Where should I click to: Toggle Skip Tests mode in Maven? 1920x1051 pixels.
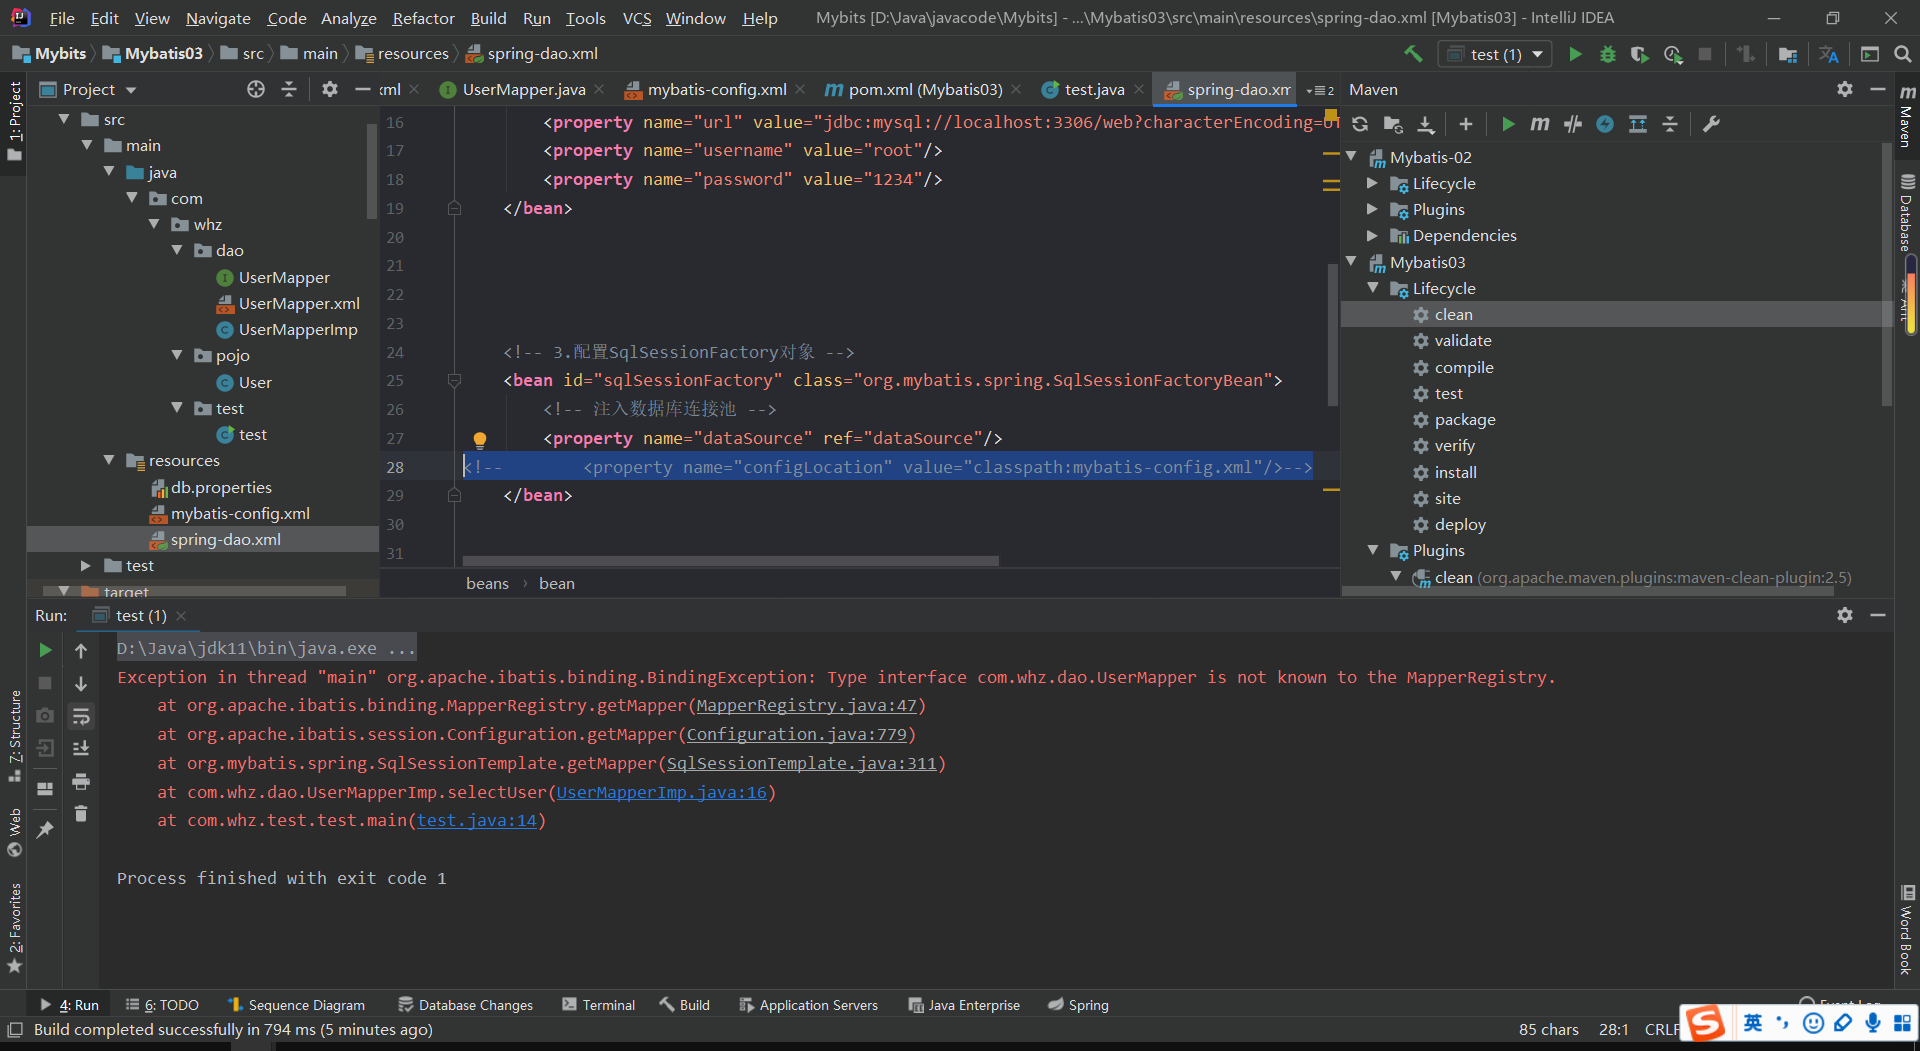1605,124
